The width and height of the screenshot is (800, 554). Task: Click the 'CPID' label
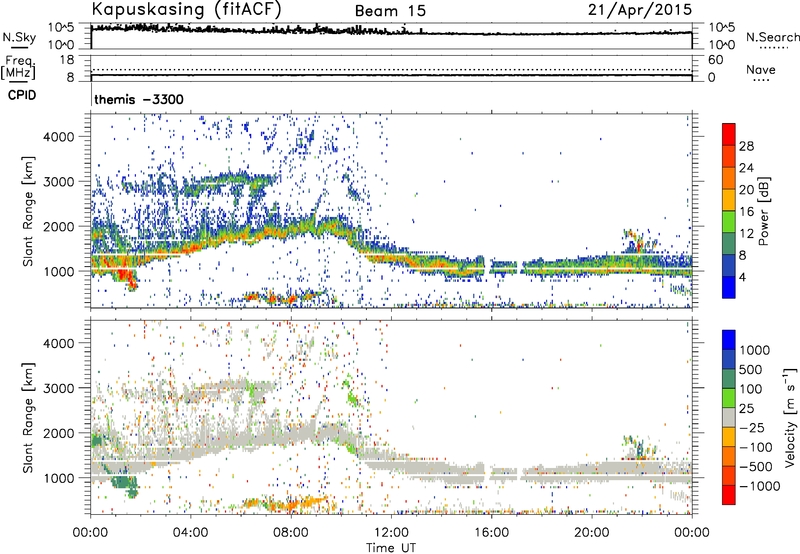click(22, 95)
